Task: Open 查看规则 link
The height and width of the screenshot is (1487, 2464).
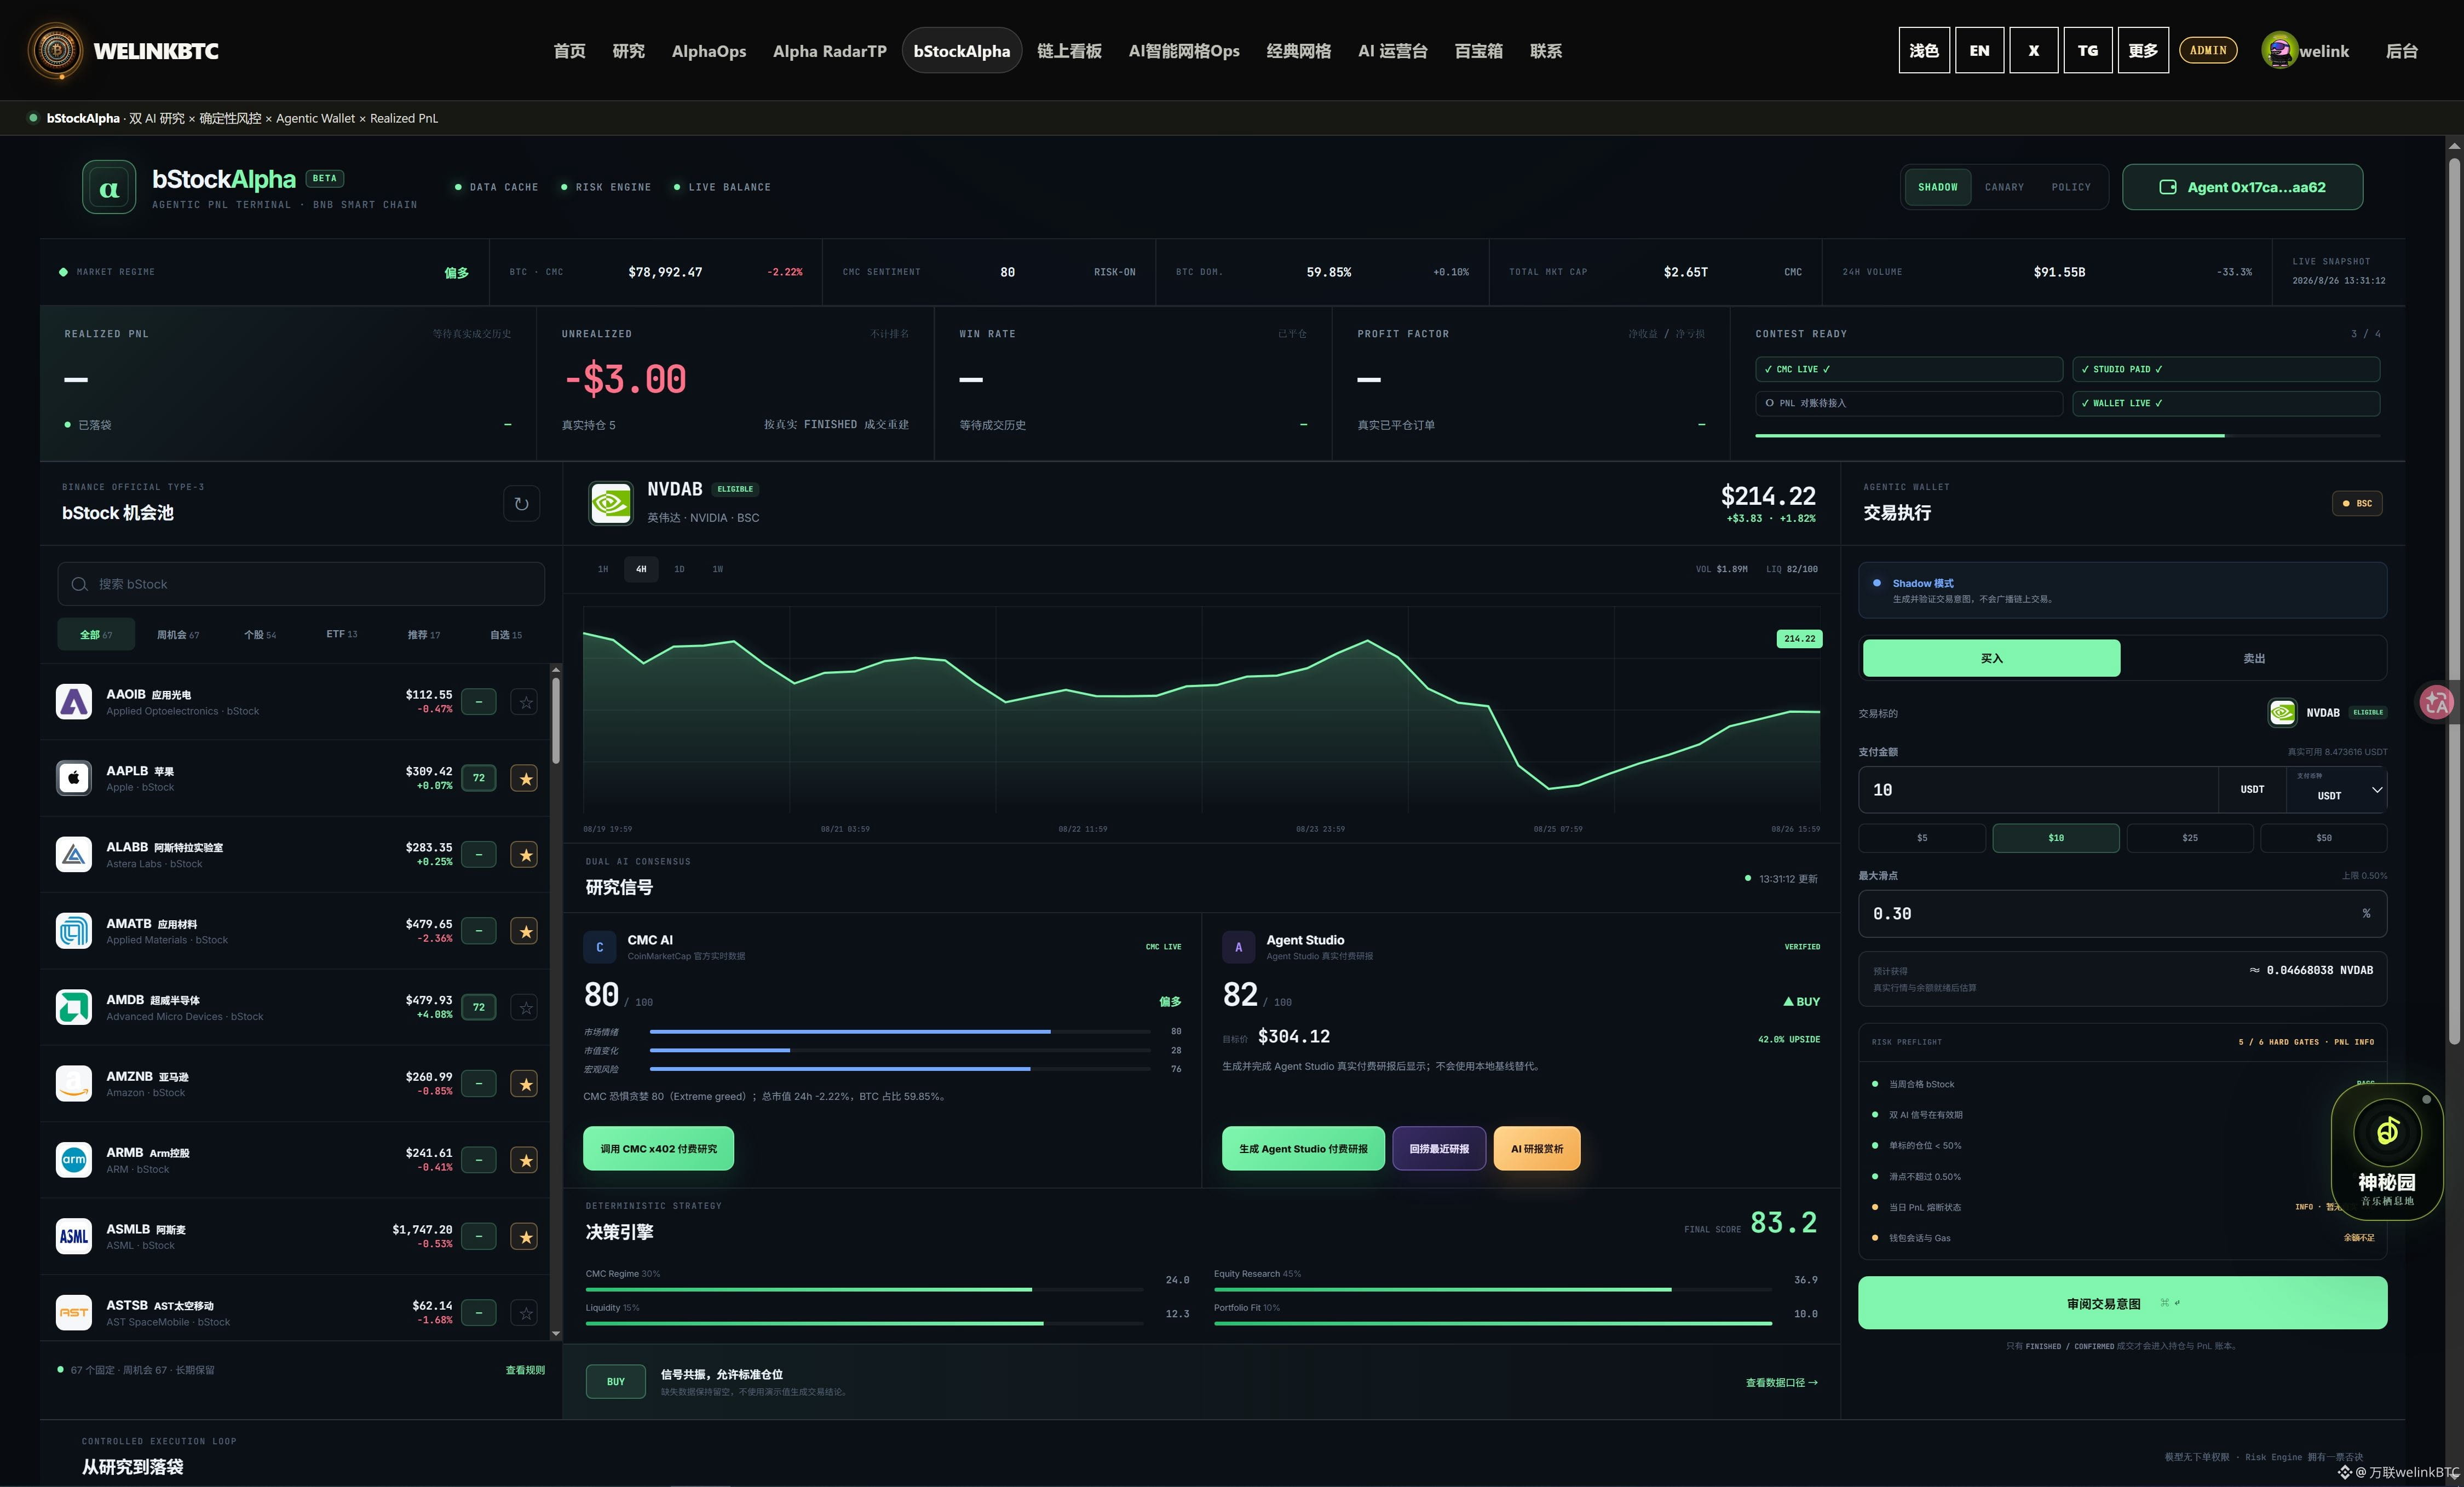Action: click(x=525, y=1370)
